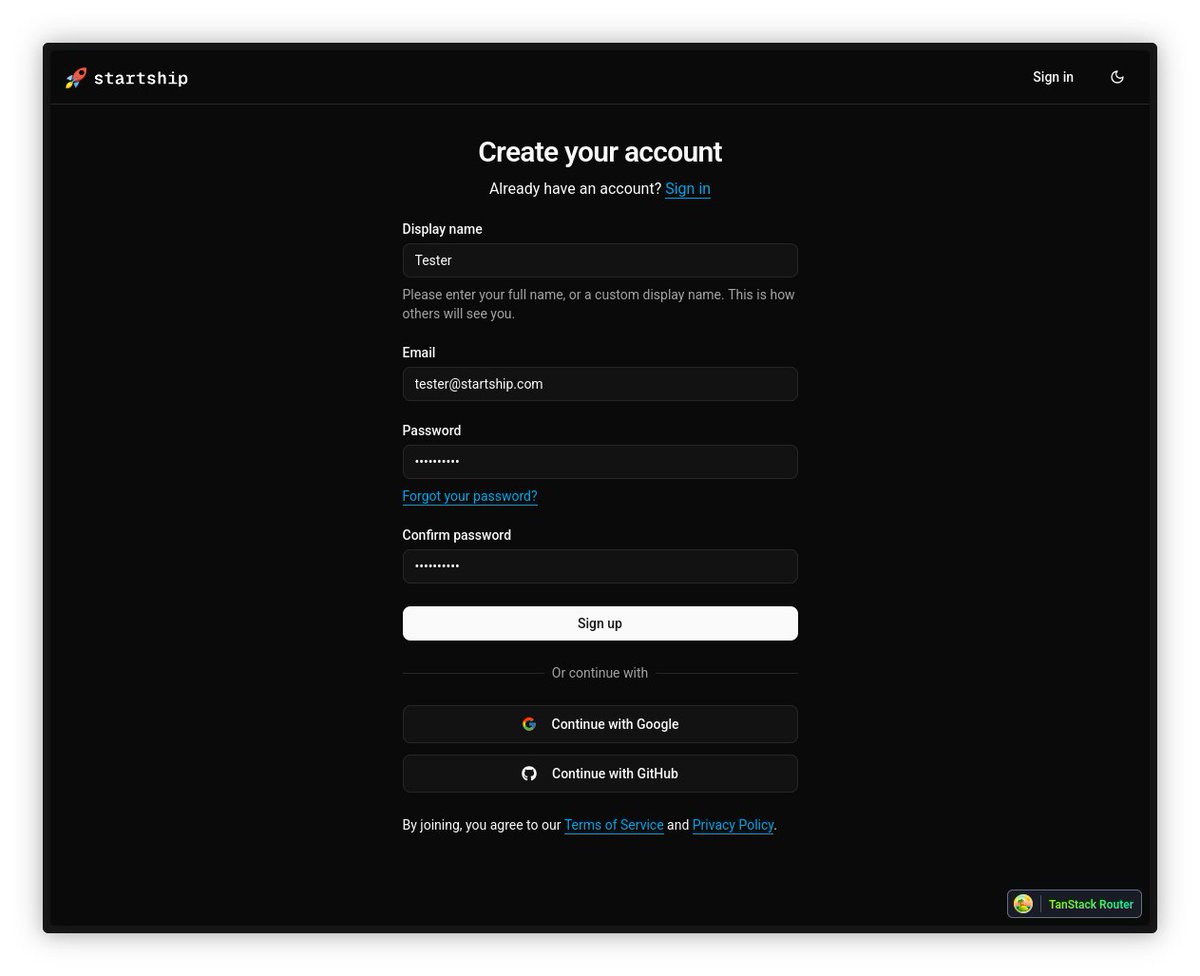Submit the form with Sign up
Screen dimensions: 1200x976
[600, 623]
